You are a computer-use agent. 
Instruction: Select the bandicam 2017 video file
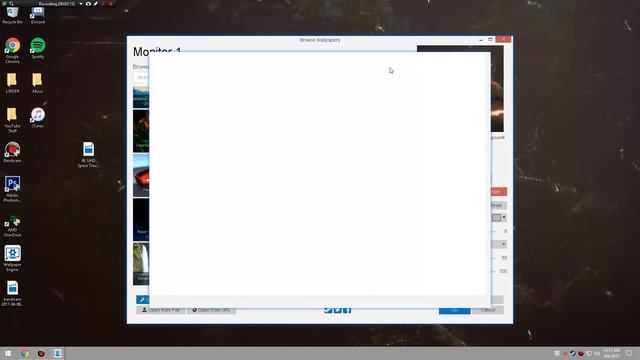(12, 293)
